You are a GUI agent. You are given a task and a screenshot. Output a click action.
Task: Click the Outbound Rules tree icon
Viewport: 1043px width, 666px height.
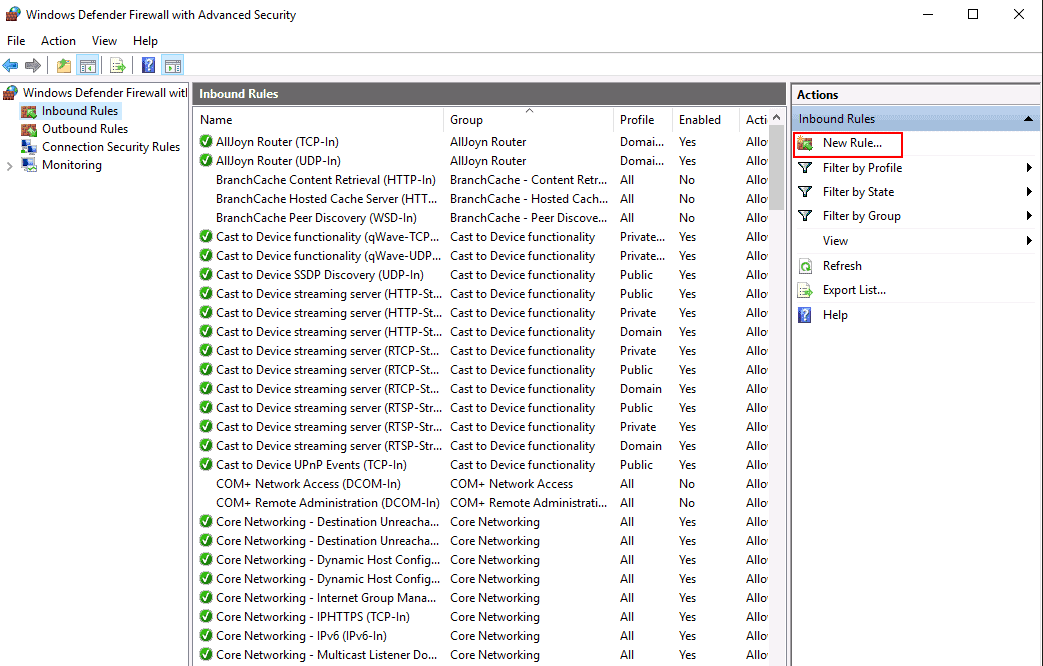29,129
